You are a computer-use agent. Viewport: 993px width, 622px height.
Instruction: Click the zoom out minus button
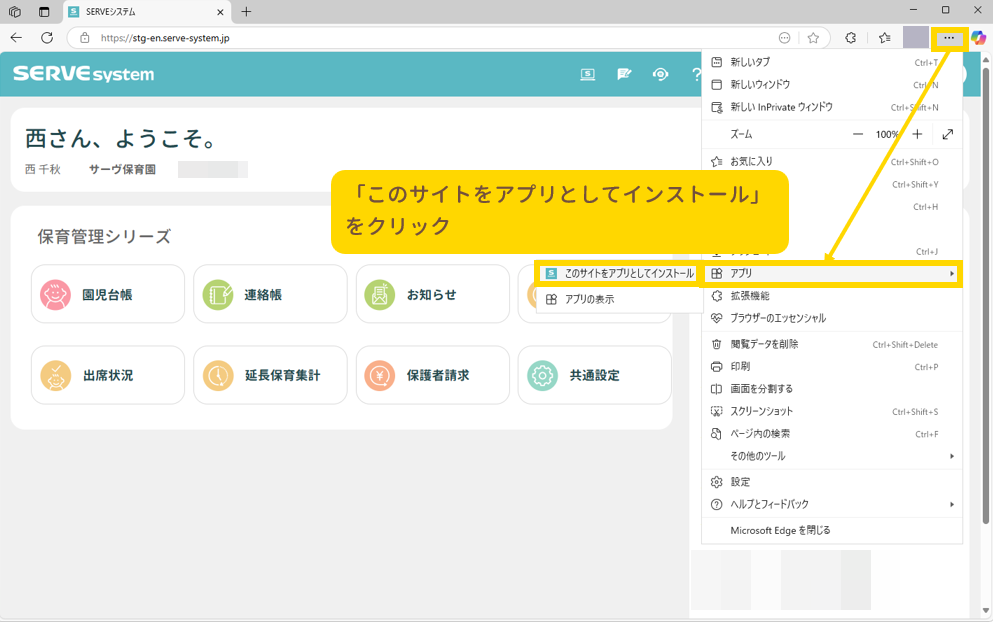(x=857, y=134)
